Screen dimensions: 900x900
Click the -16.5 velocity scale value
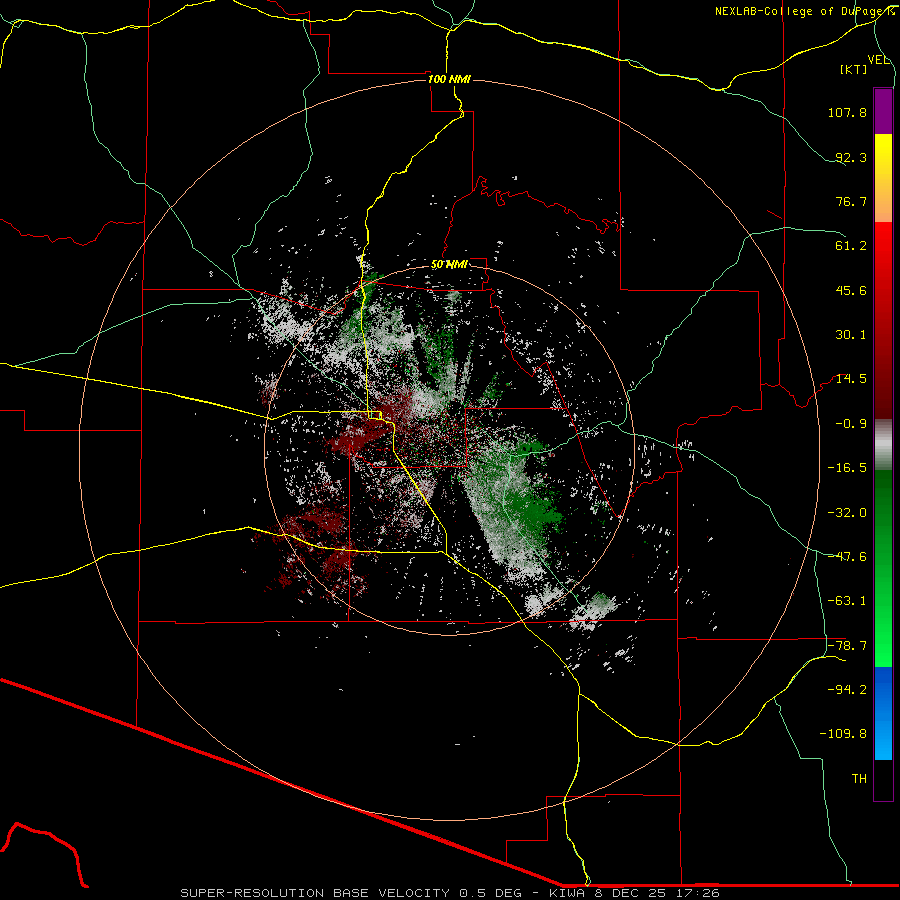tap(847, 468)
